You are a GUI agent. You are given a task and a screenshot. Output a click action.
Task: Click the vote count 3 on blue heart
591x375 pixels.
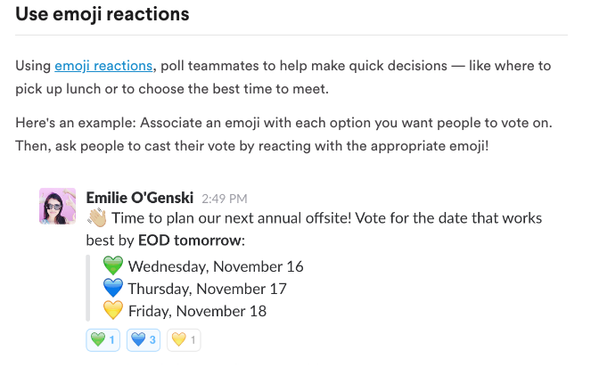(152, 340)
